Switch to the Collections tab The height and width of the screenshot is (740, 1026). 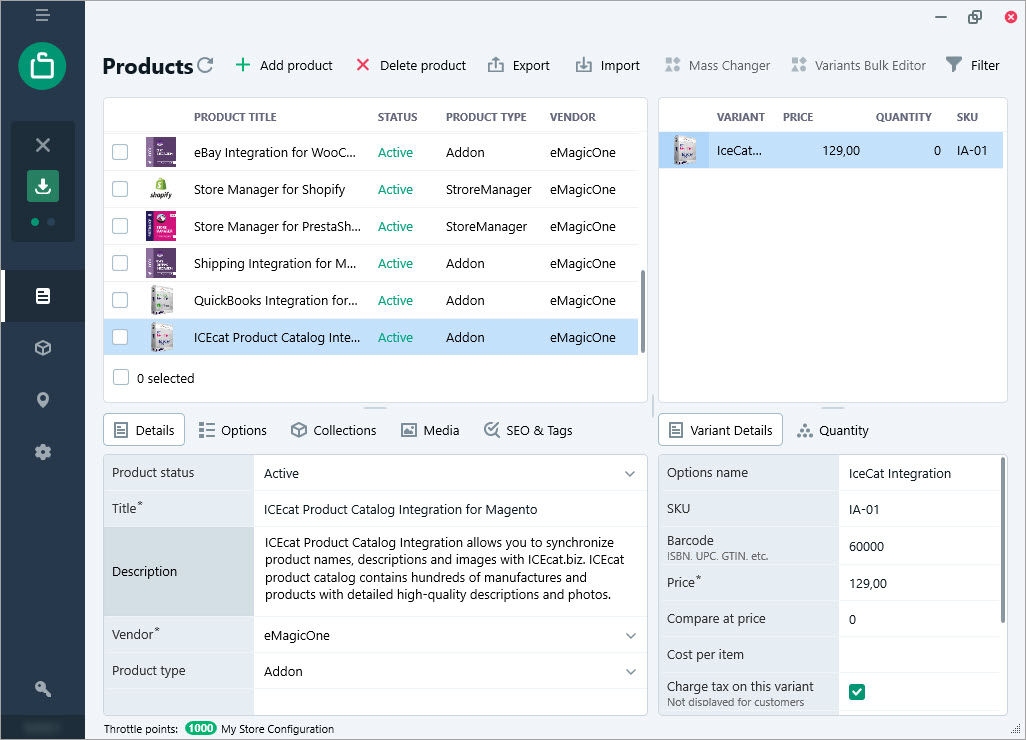pyautogui.click(x=334, y=430)
